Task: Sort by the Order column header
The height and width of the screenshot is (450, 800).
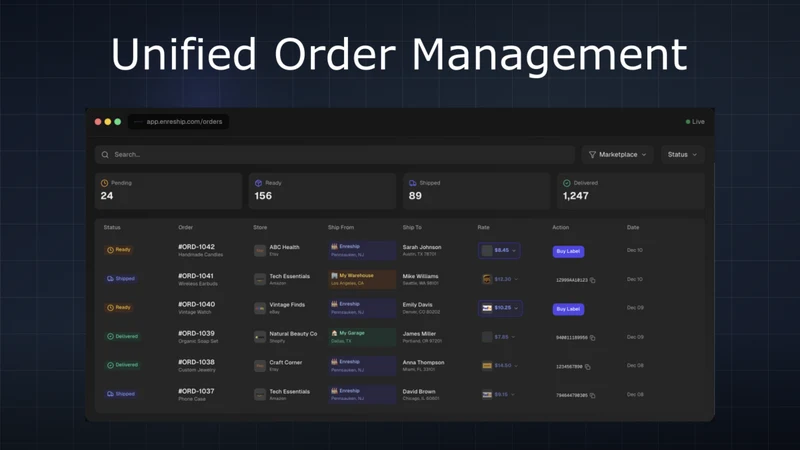Action: point(186,228)
